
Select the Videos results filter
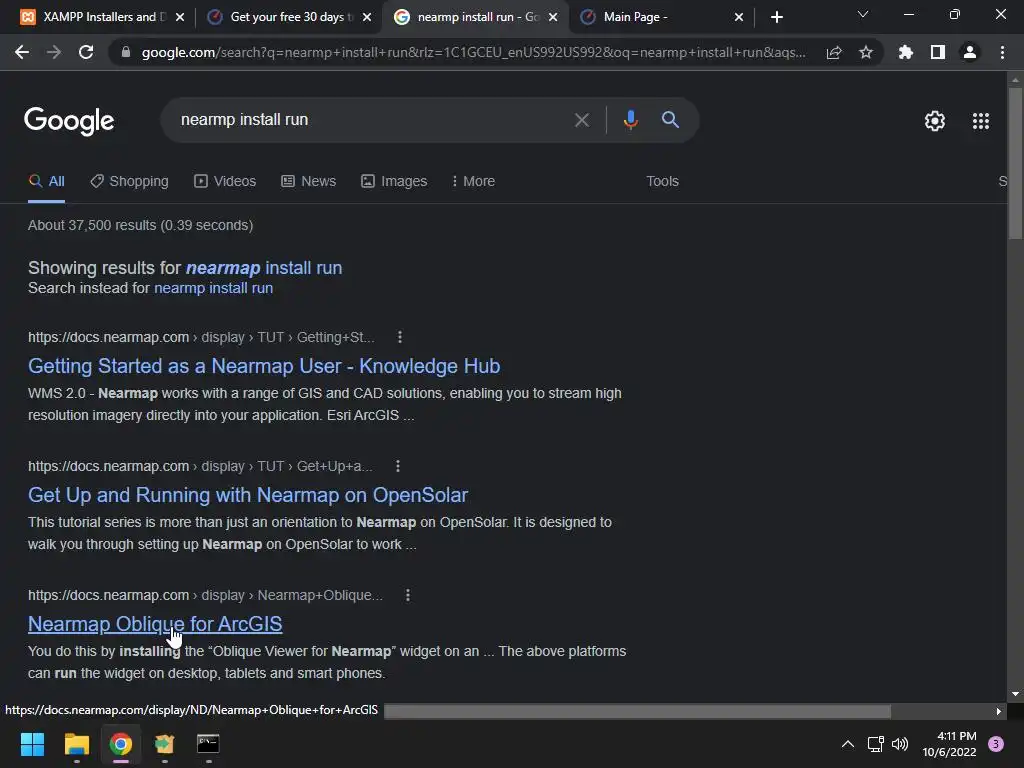coord(225,182)
